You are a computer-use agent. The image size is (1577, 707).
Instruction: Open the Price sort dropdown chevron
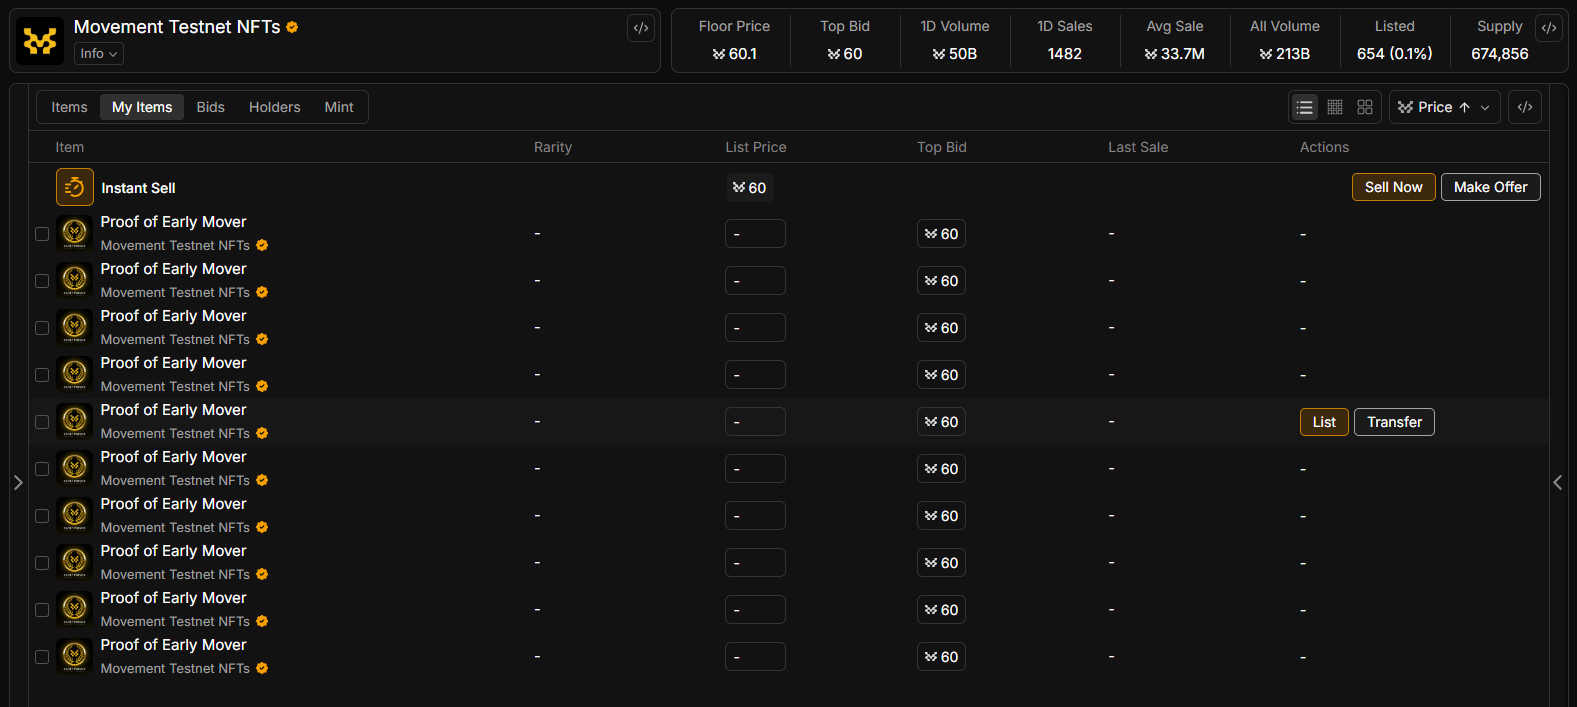(x=1485, y=107)
